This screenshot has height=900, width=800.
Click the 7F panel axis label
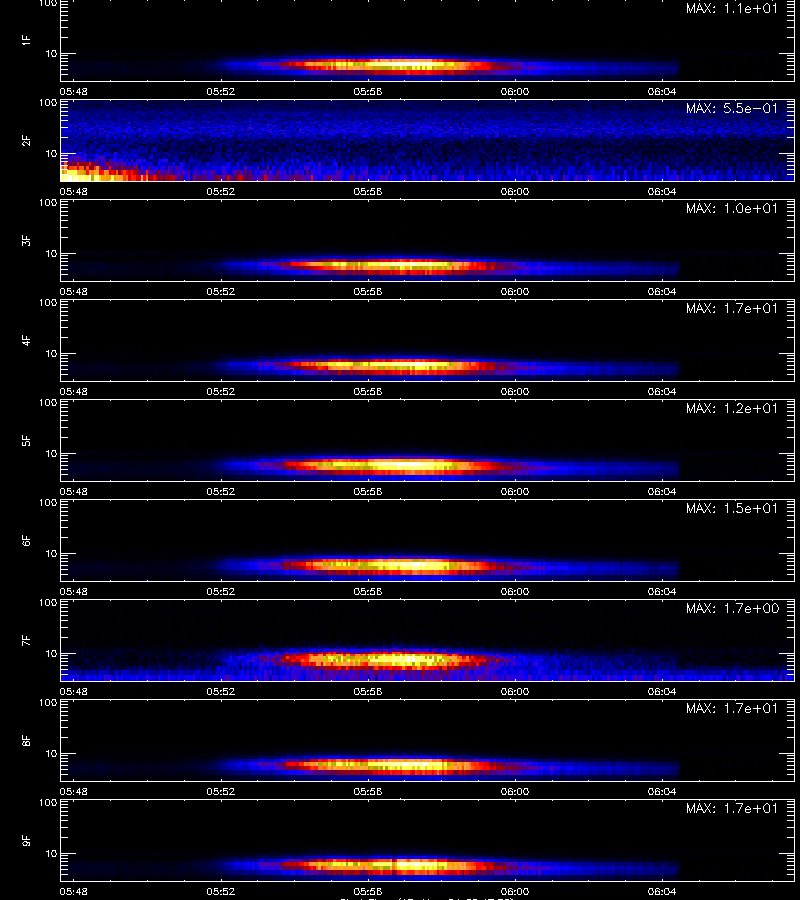(26, 641)
